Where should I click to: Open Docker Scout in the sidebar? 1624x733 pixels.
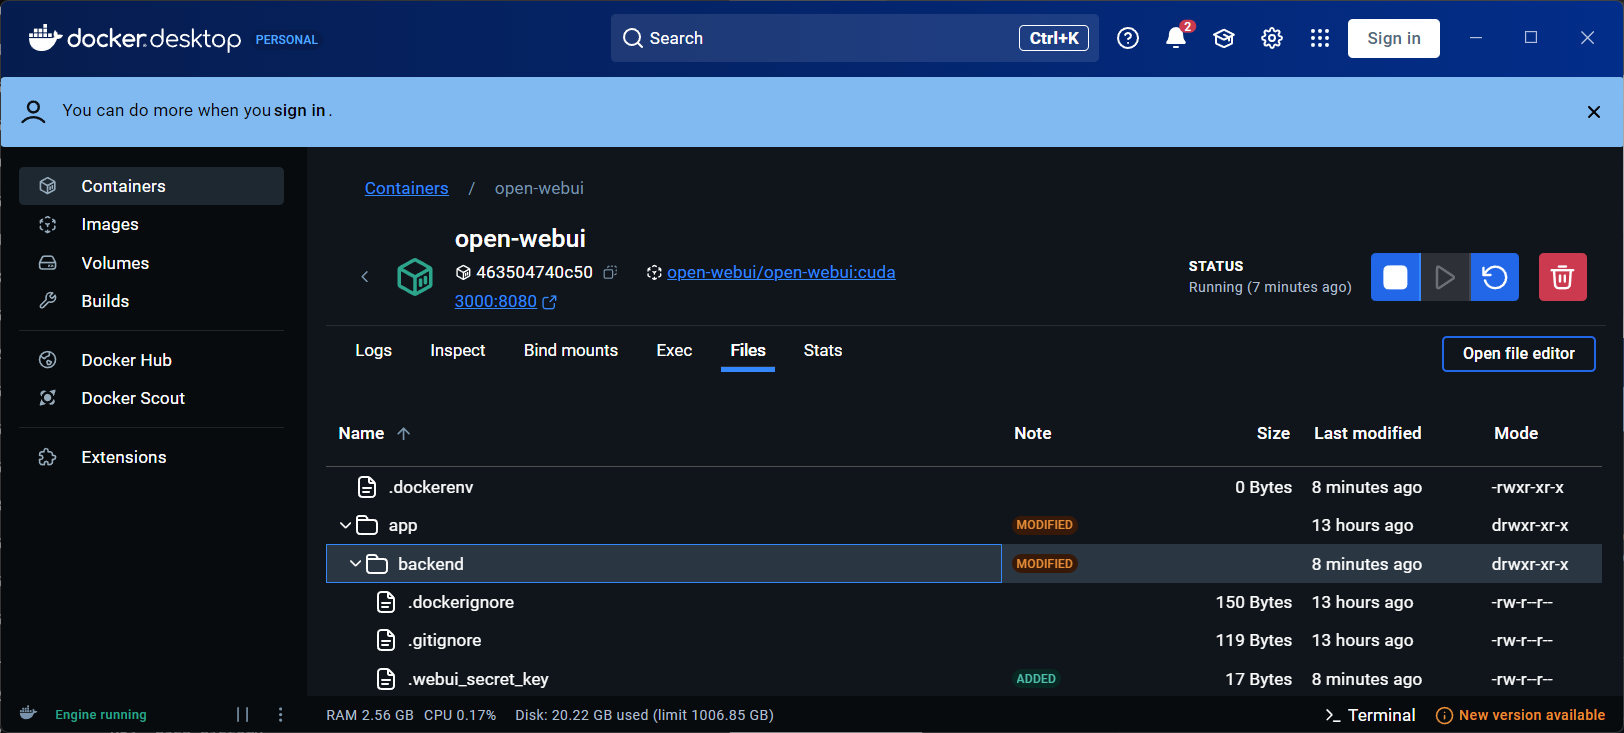point(151,398)
